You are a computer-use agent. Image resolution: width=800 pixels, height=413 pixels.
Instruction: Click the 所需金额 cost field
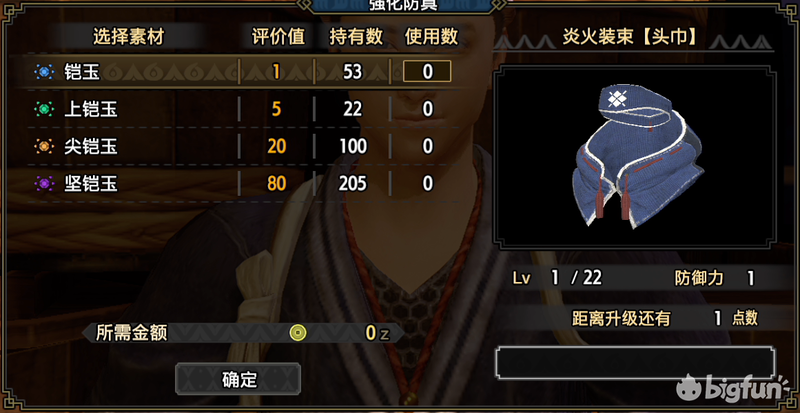pos(243,333)
